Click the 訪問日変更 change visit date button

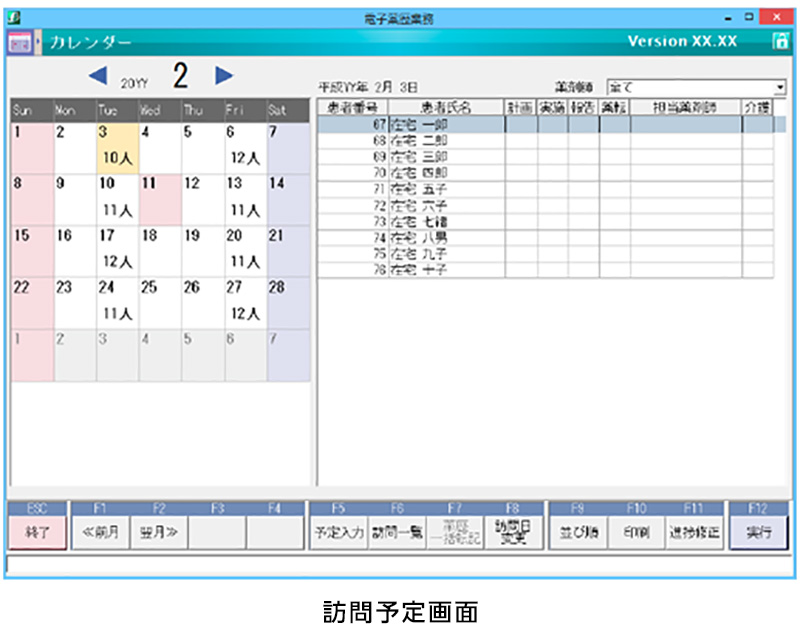[512, 530]
